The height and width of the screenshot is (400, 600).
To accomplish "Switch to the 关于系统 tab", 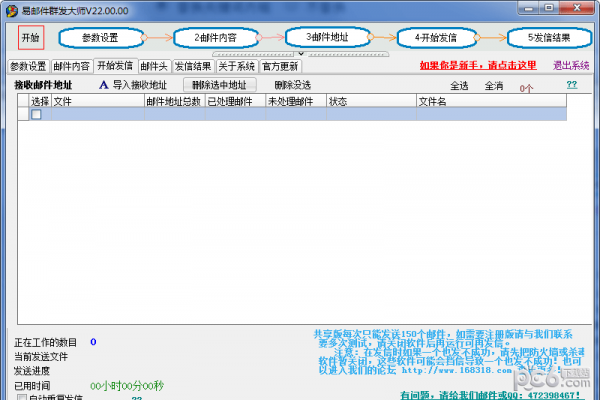I will pos(237,66).
